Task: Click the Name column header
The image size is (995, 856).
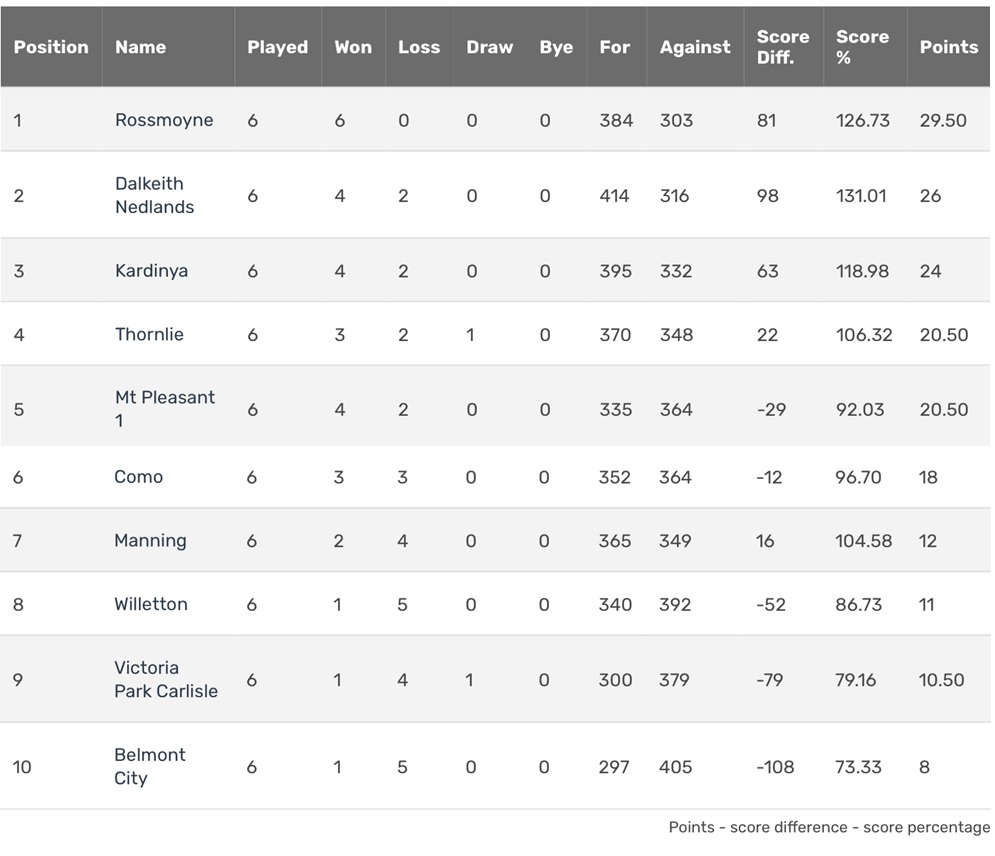Action: [140, 47]
